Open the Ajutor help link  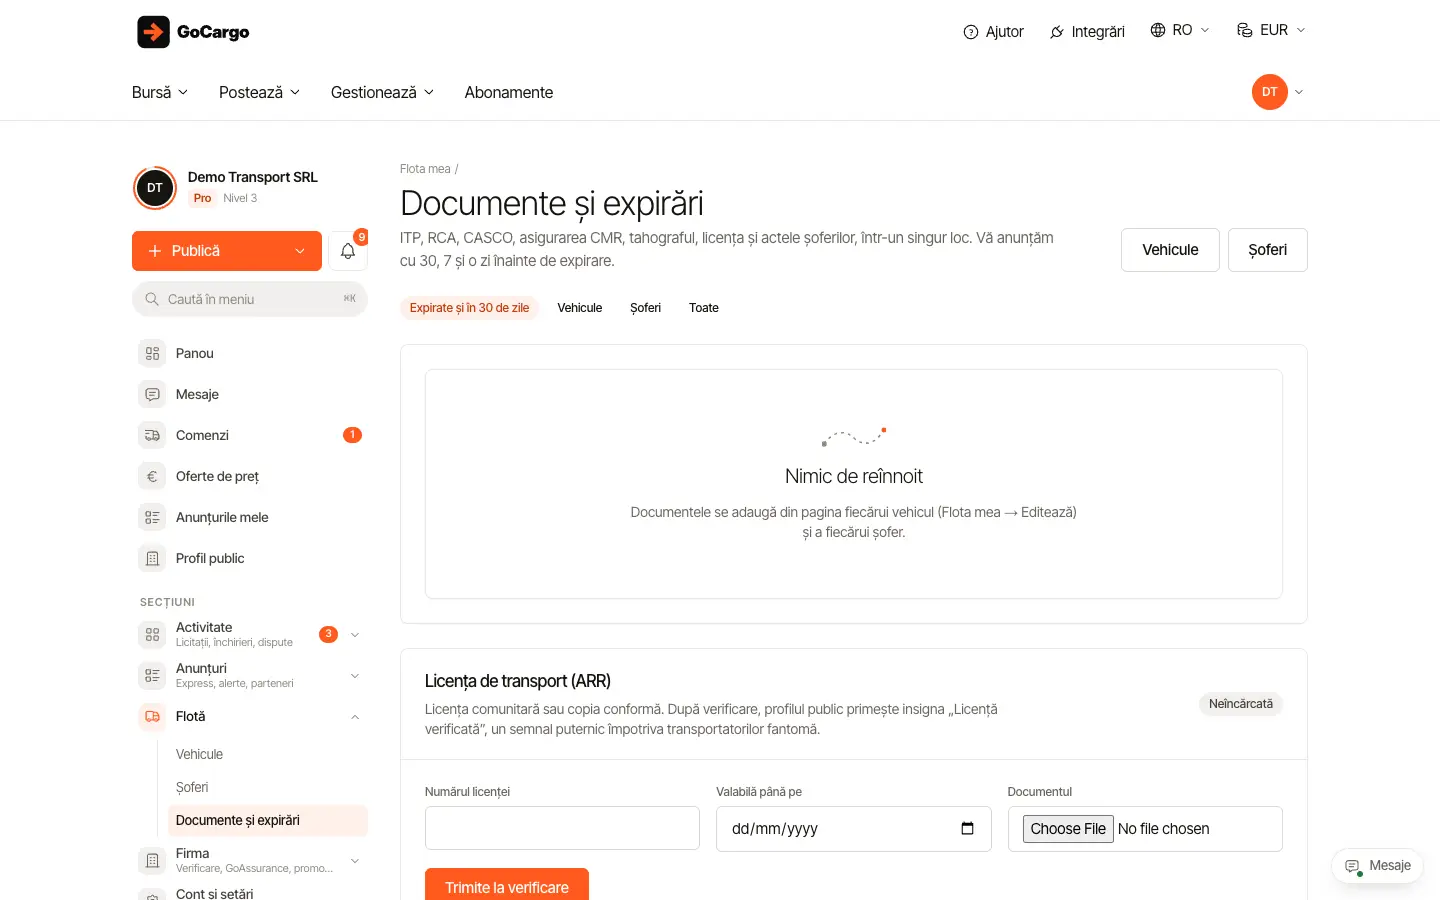993,32
